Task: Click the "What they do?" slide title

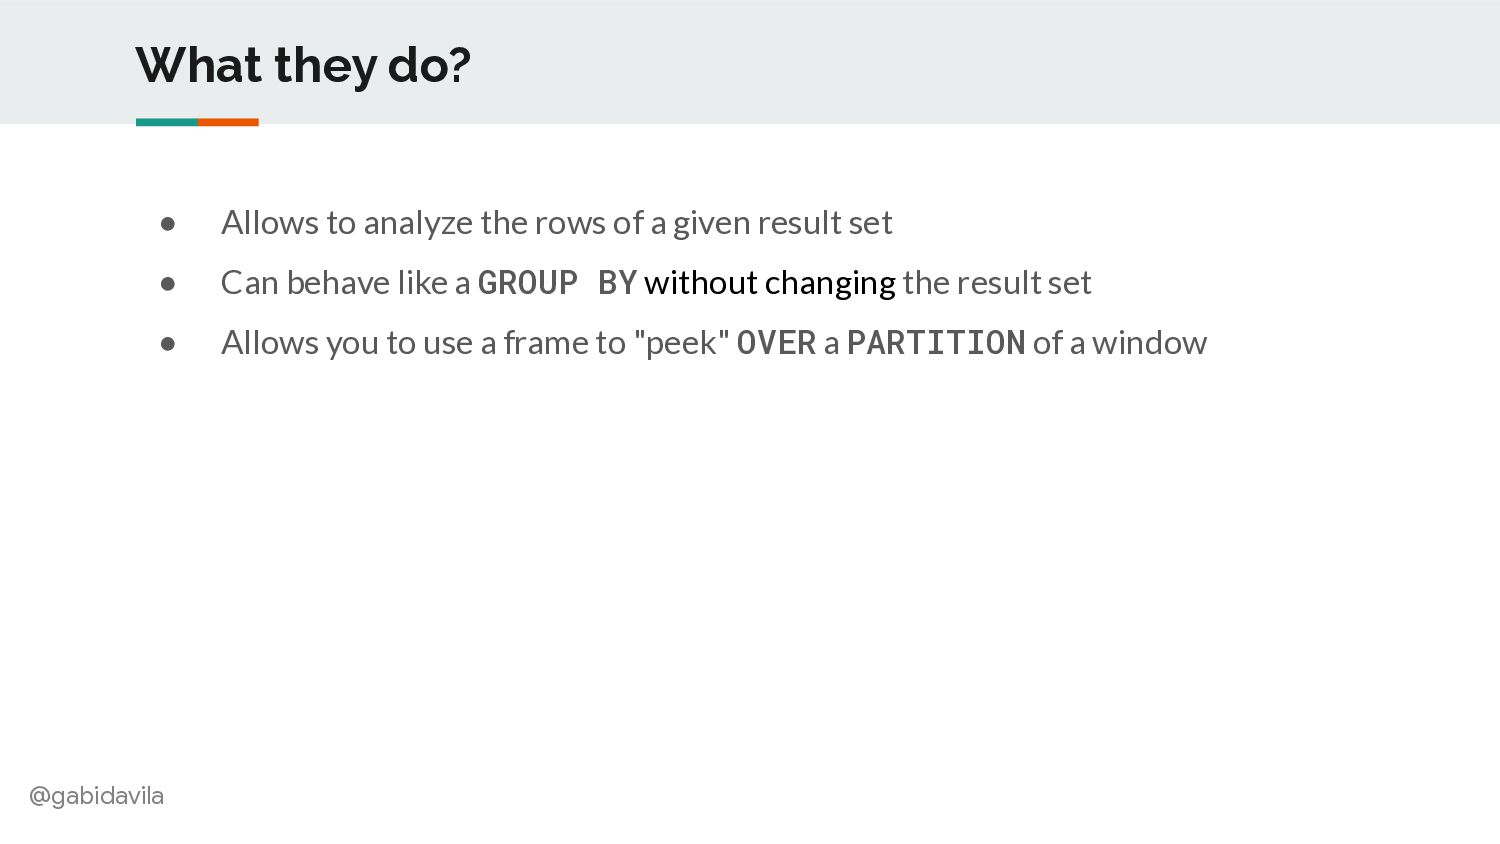Action: [303, 66]
